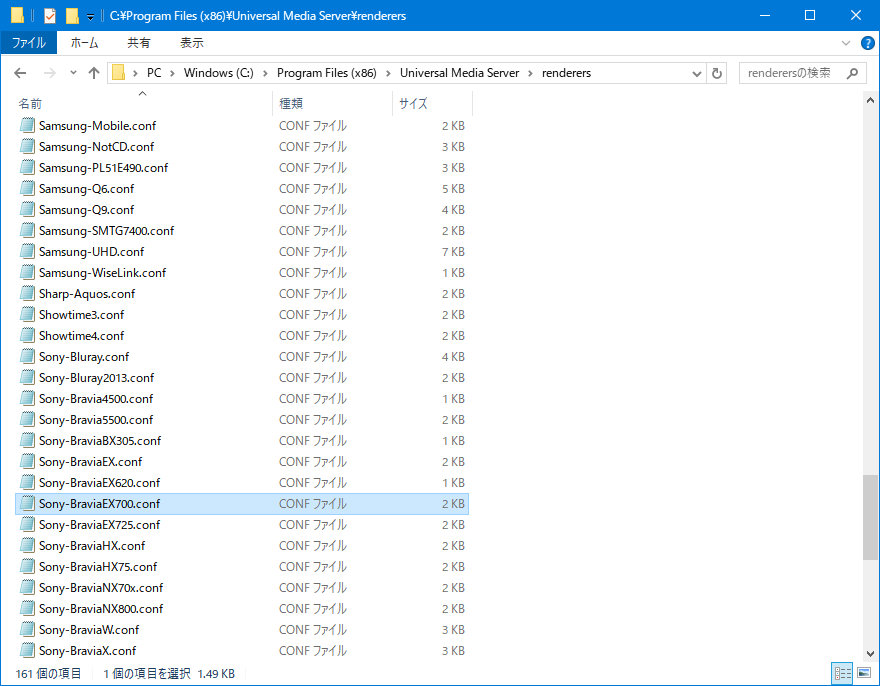This screenshot has height=686, width=880.
Task: Click icon of Sony-Bravia4500.conf
Action: tap(27, 398)
